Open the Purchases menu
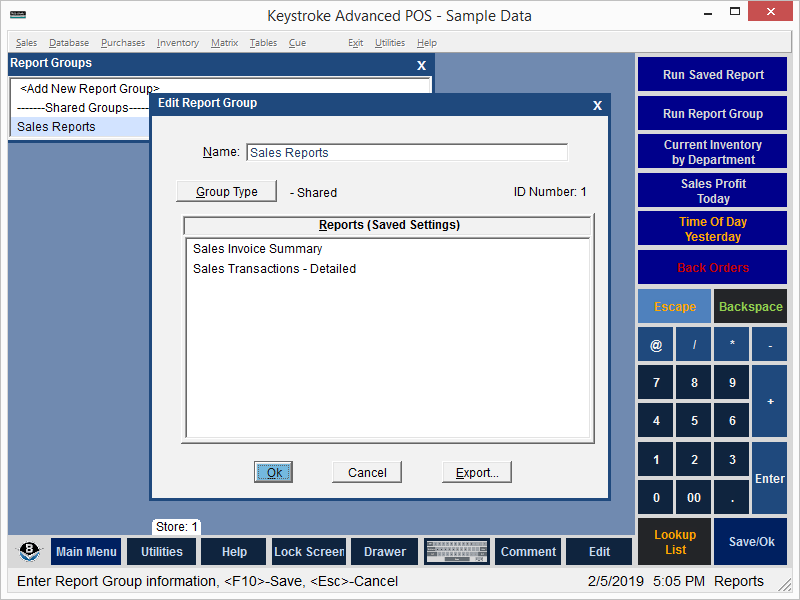800x600 pixels. pyautogui.click(x=122, y=43)
